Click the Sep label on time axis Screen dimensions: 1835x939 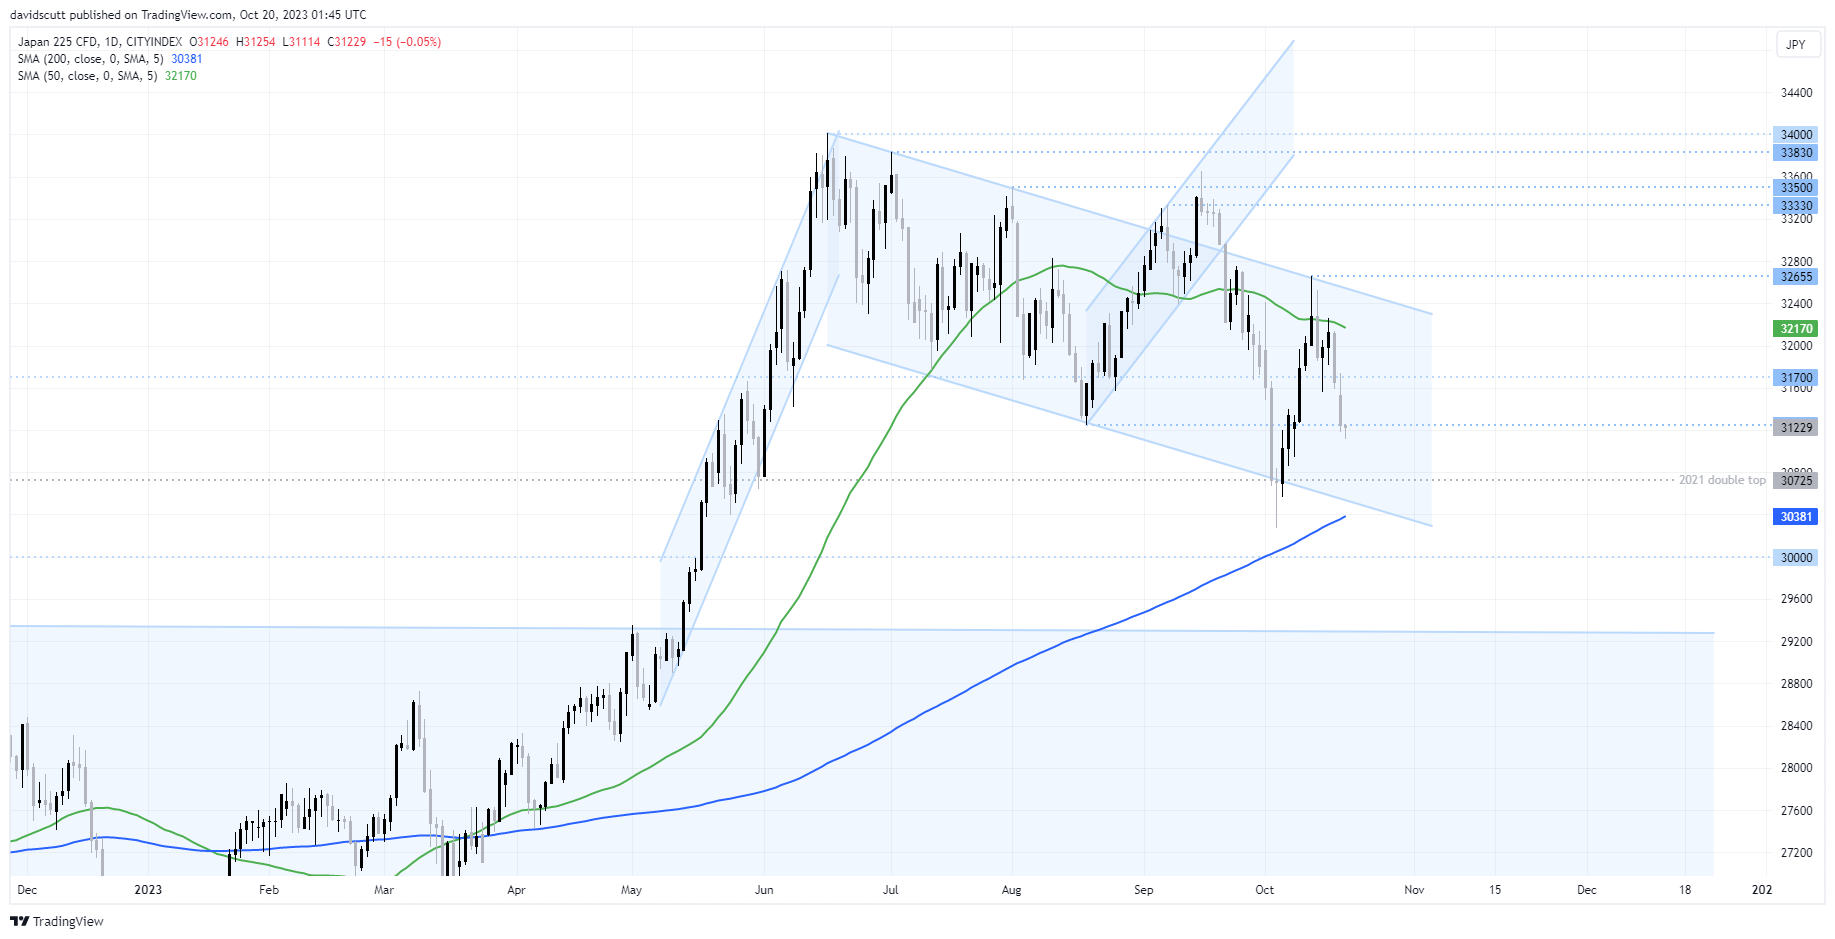coord(1144,890)
